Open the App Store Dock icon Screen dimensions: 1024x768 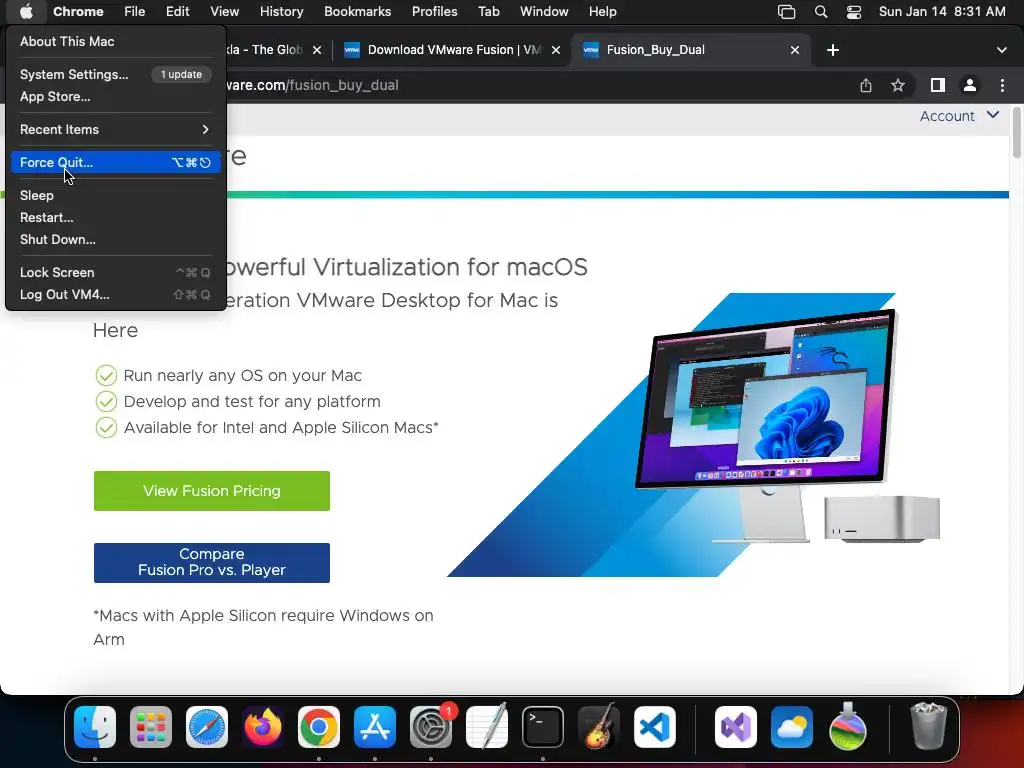(x=375, y=727)
